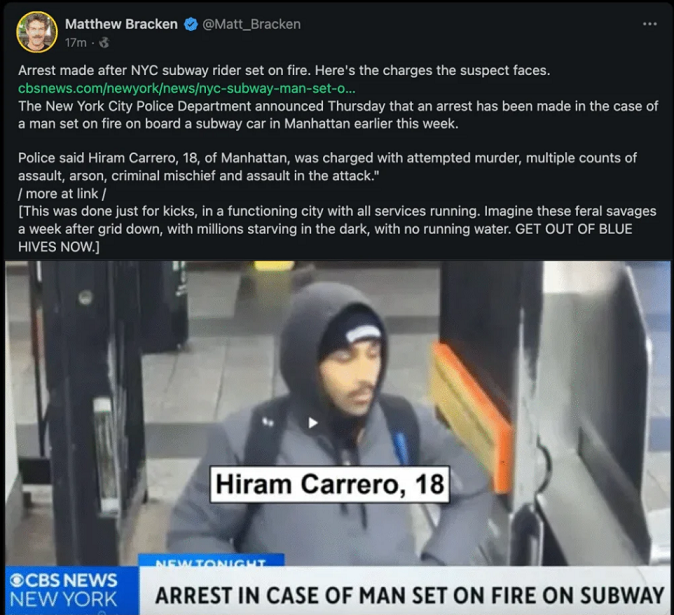Open Matthew Bracken's profile avatar
This screenshot has height=615, width=674.
coord(37,32)
